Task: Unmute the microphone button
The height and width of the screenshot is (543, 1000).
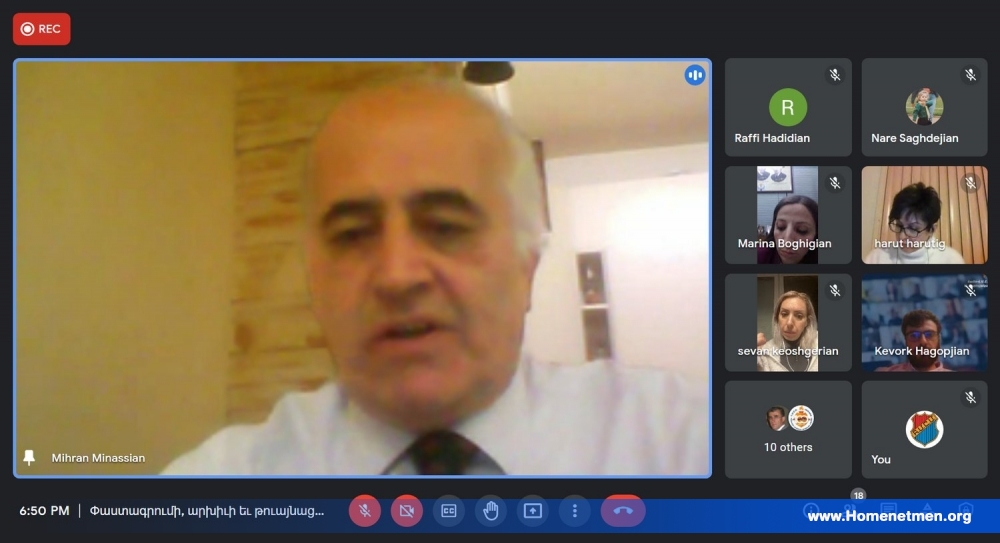Action: [365, 511]
